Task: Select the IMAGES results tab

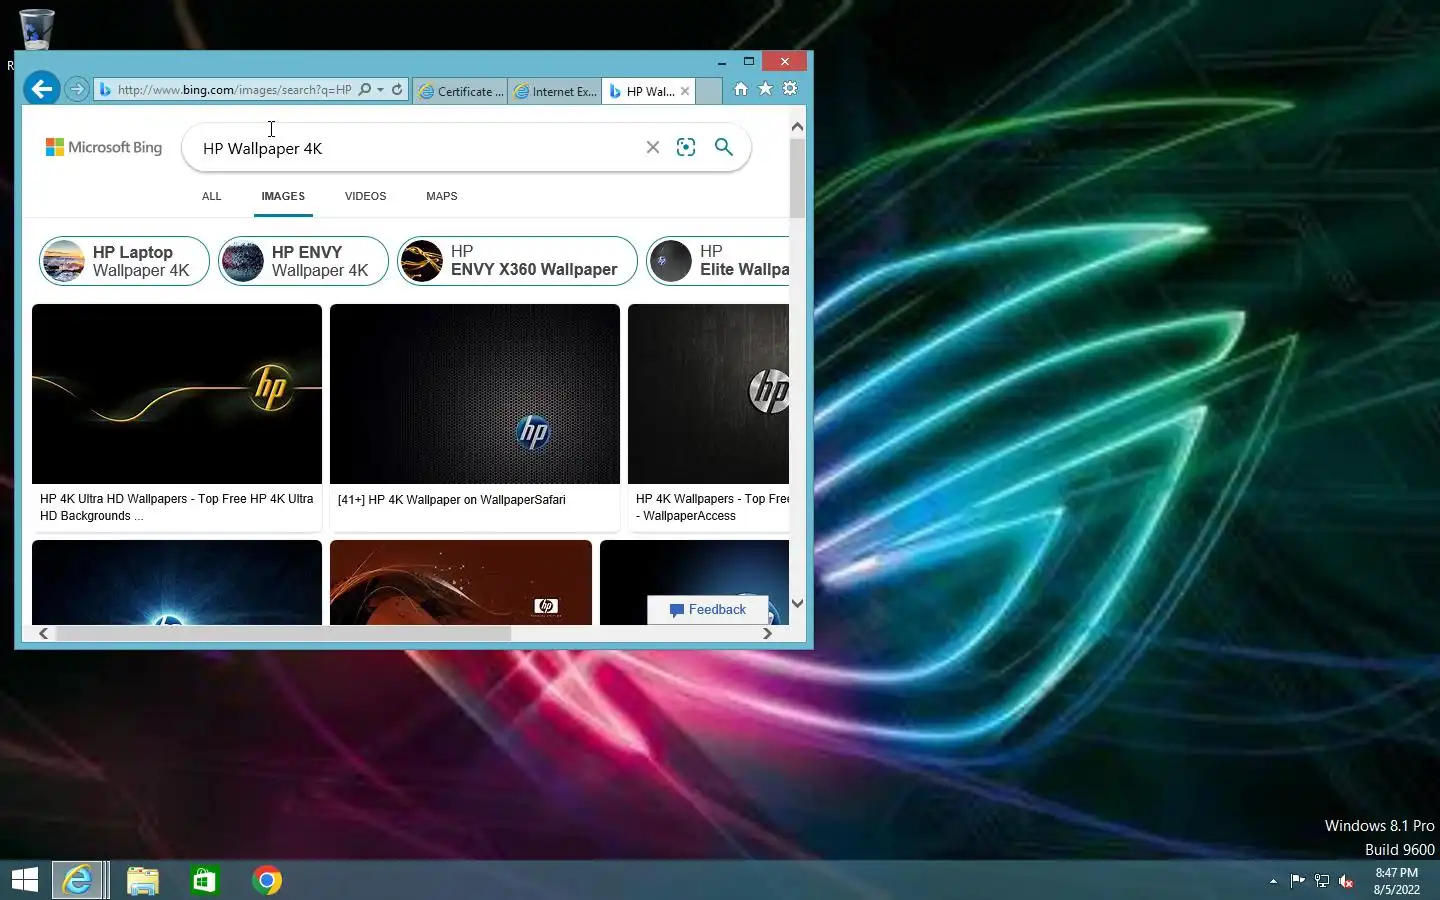Action: (x=283, y=196)
